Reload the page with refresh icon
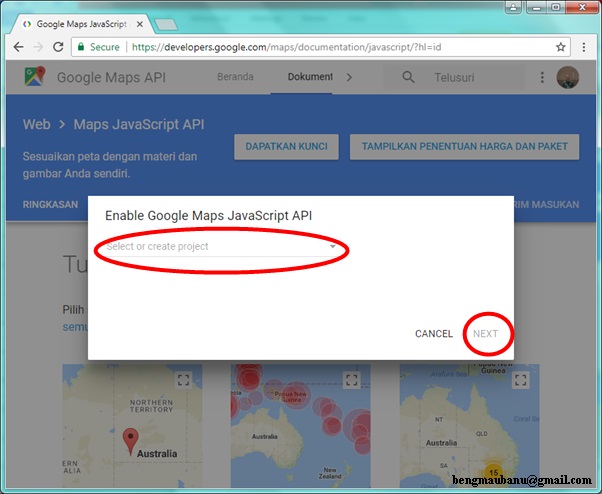602x494 pixels. [x=58, y=47]
